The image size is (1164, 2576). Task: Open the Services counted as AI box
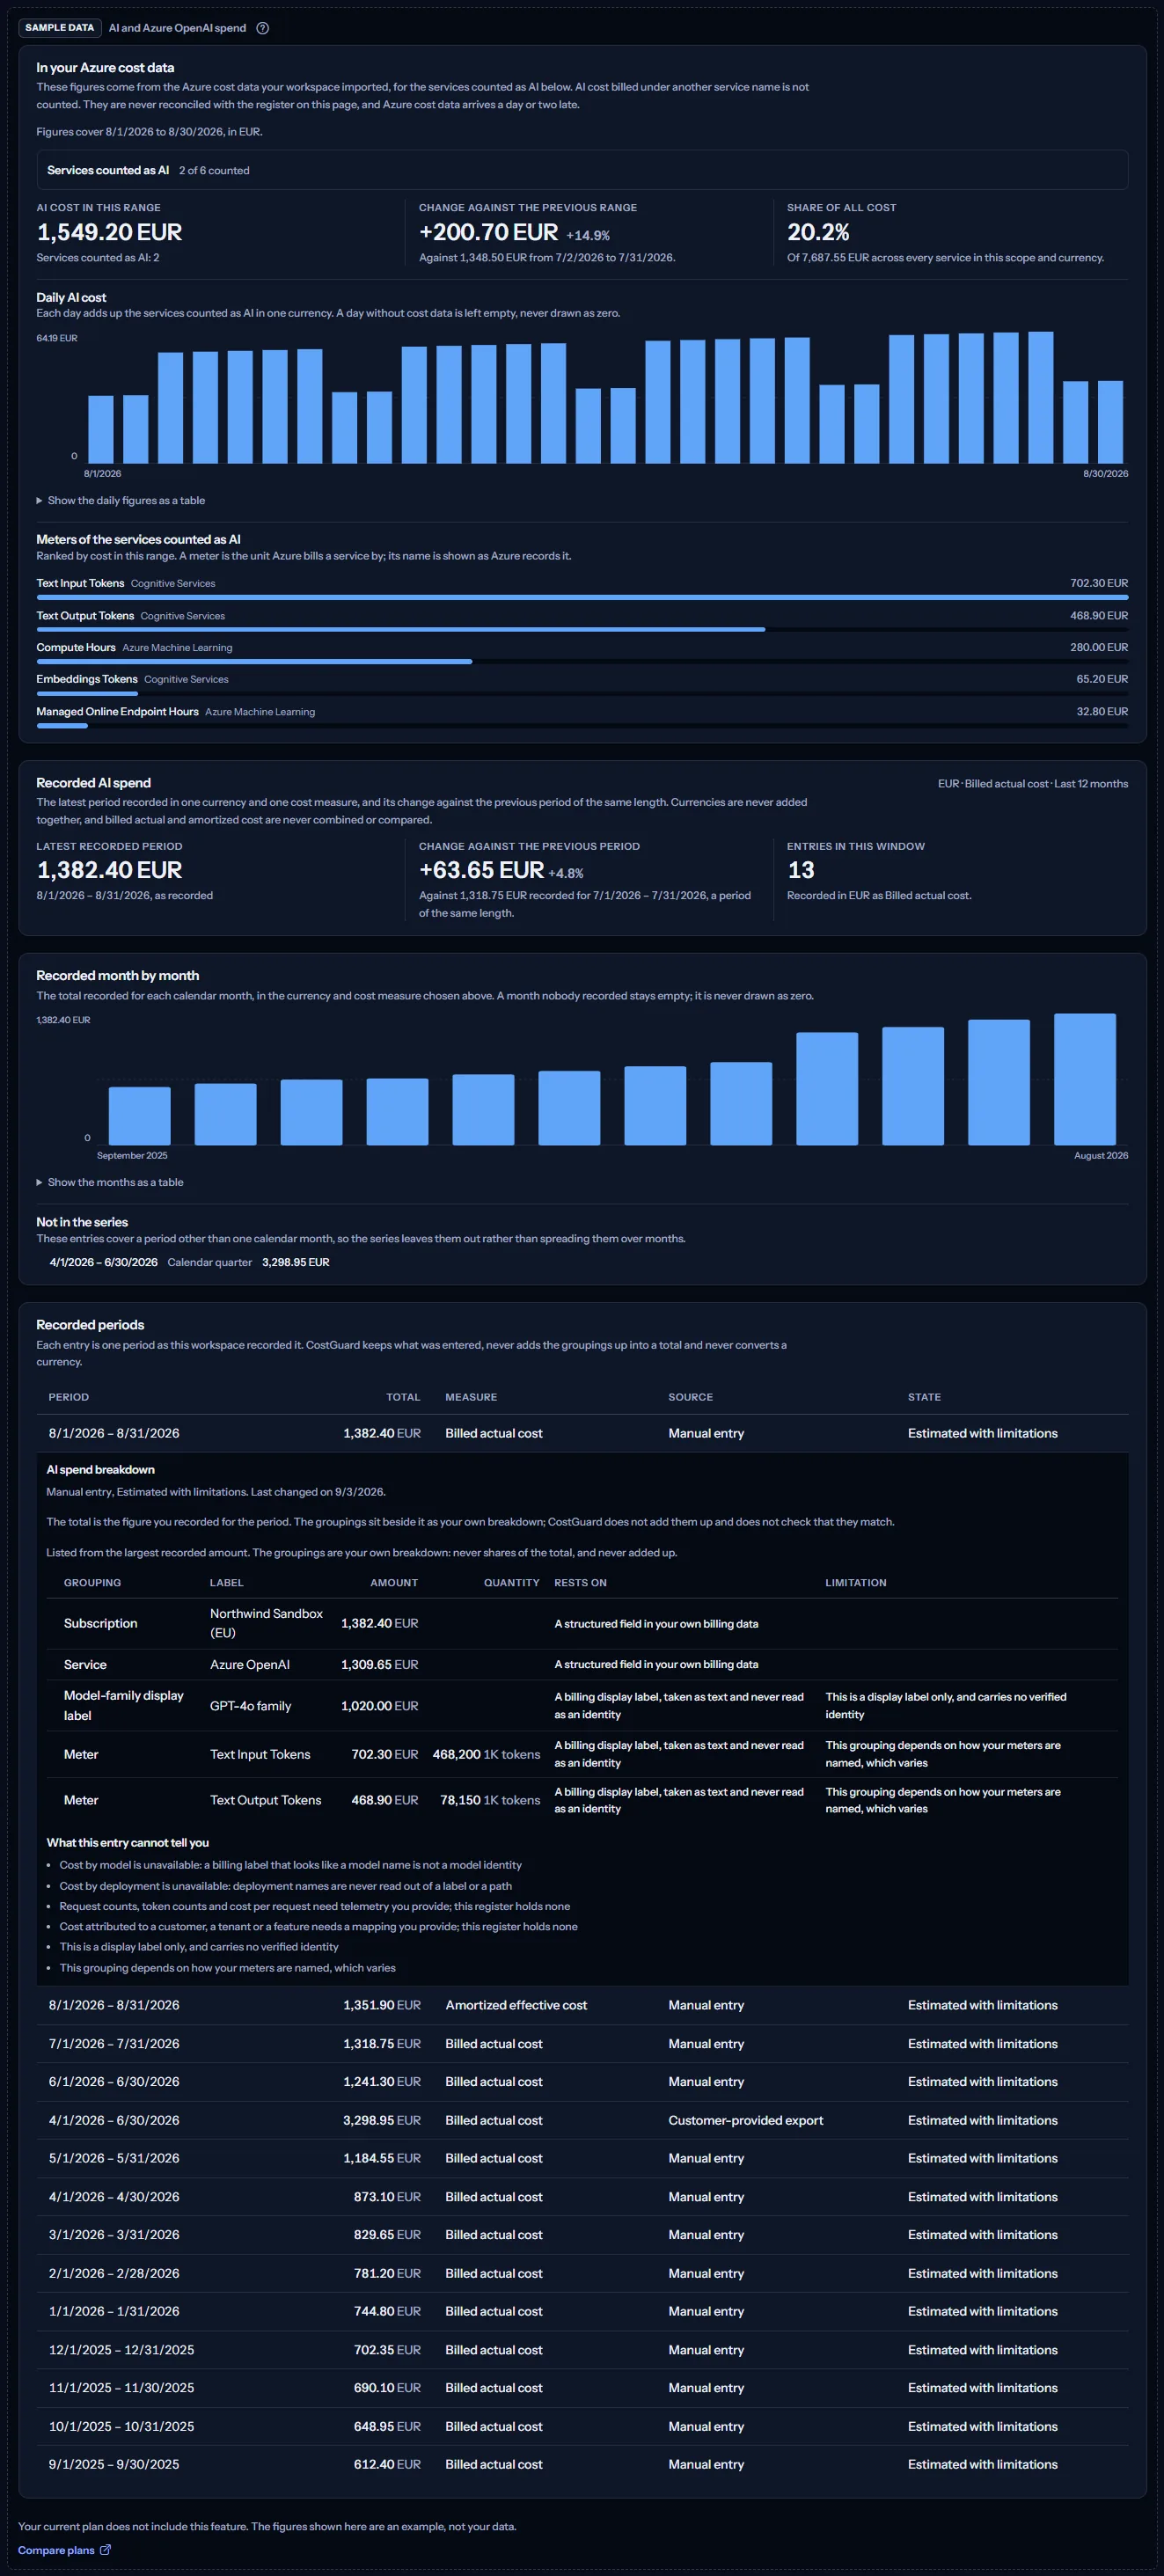pos(582,170)
